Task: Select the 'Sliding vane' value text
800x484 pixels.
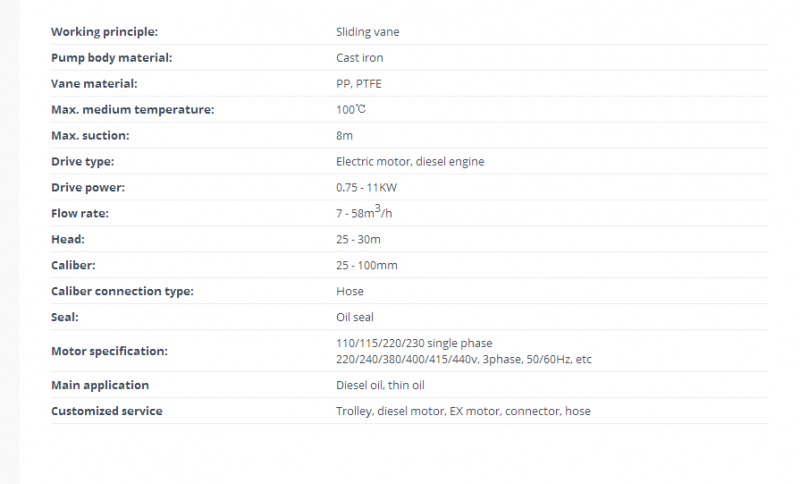Action: [367, 32]
